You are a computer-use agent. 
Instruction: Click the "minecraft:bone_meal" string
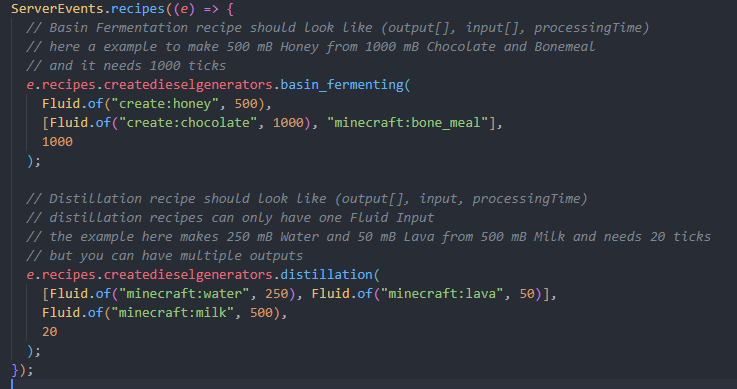coord(408,123)
